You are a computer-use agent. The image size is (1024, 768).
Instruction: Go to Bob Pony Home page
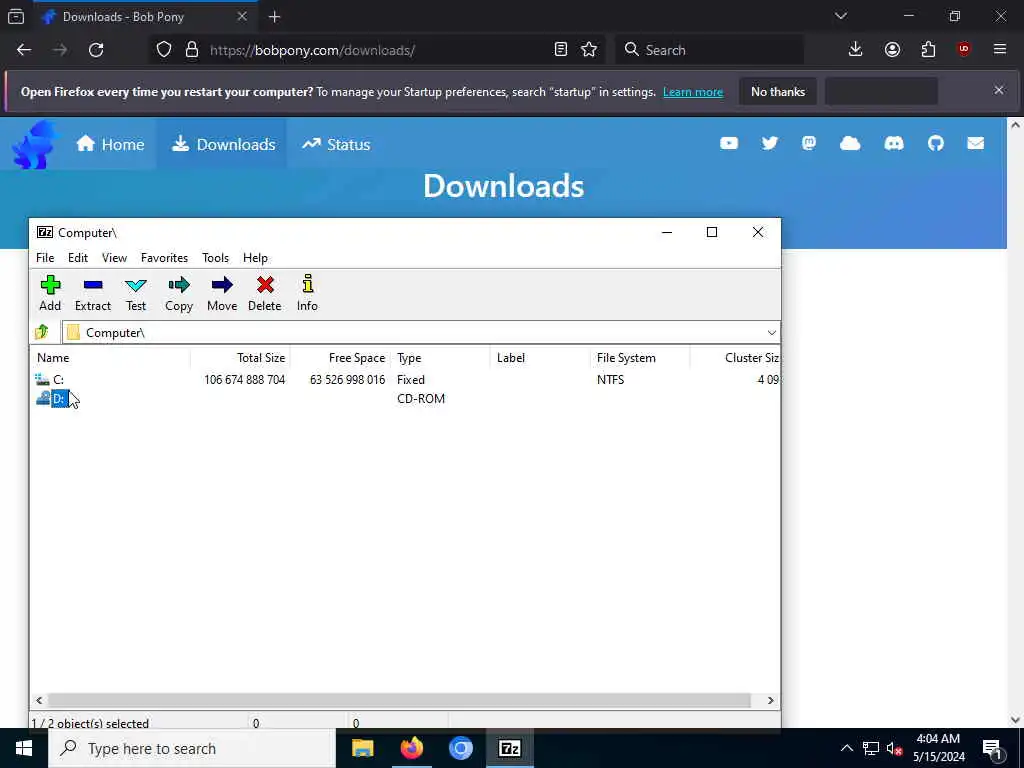point(110,144)
